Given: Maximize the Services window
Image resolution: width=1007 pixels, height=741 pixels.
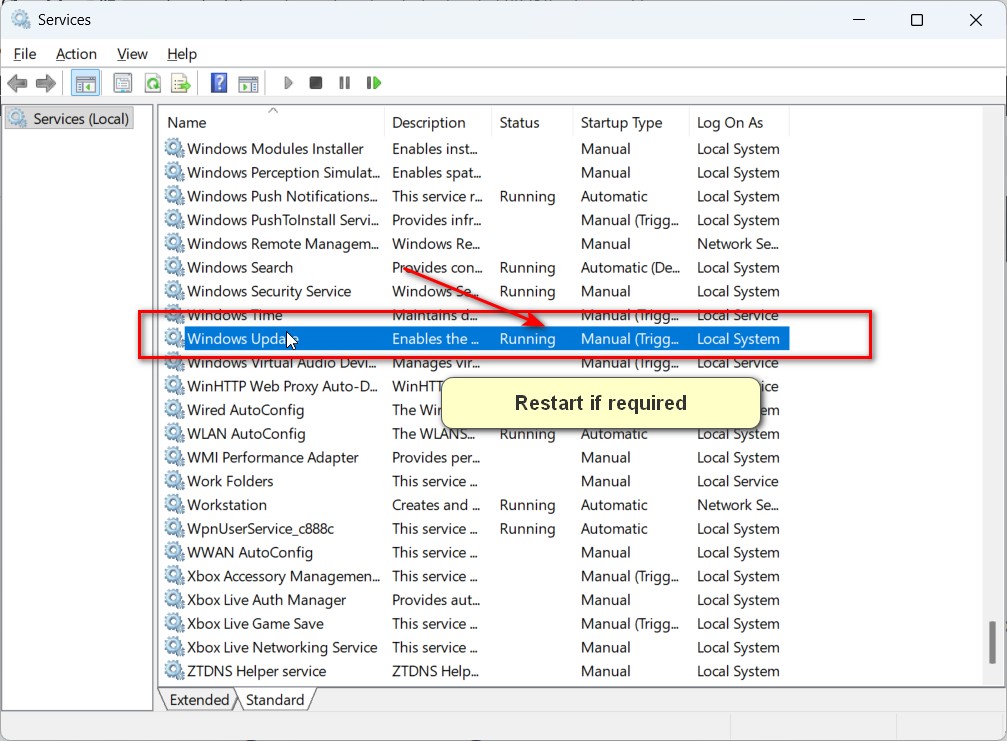Looking at the screenshot, I should coord(916,20).
